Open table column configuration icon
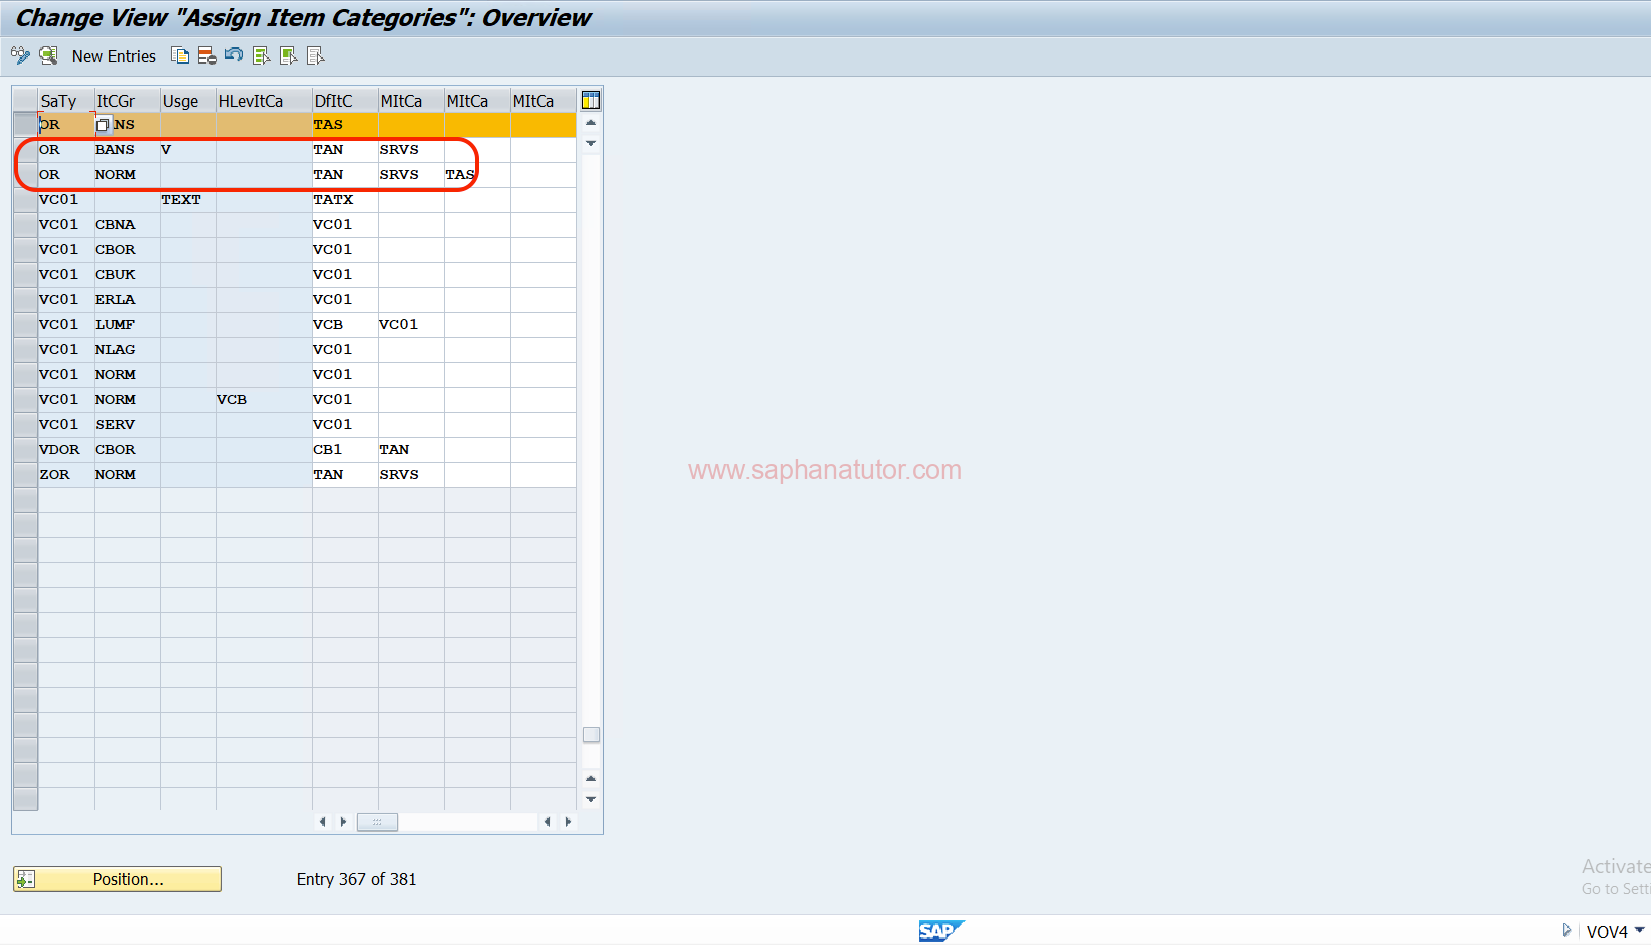1651x945 pixels. pyautogui.click(x=591, y=100)
